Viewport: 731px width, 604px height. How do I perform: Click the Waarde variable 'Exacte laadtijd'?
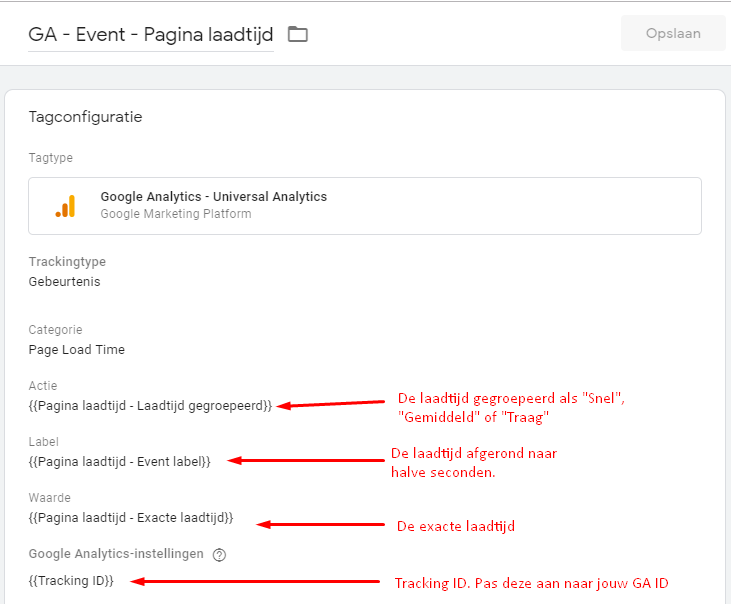131,517
